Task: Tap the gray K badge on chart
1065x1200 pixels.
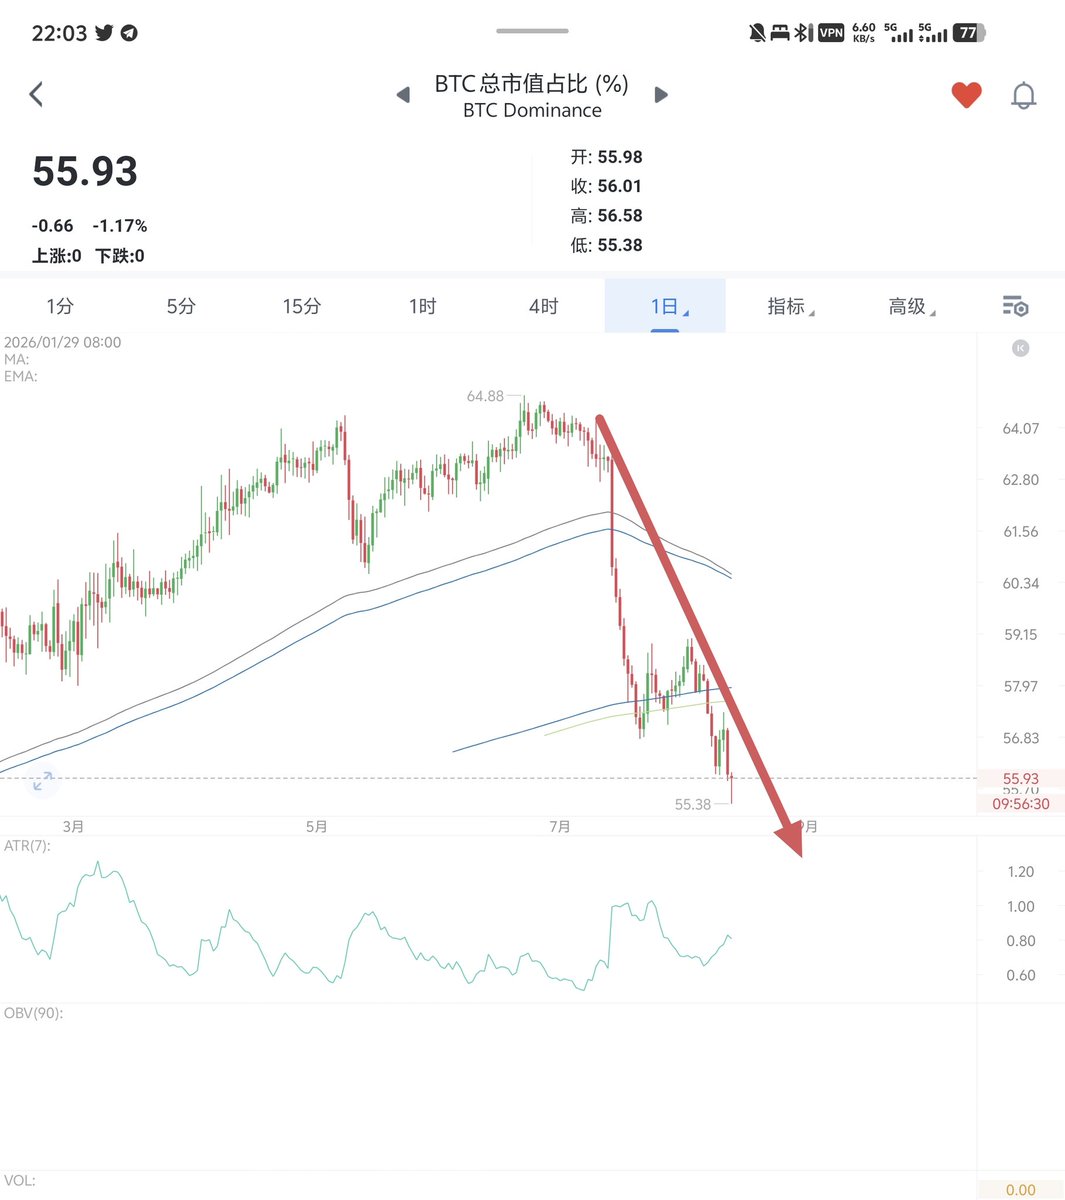Action: click(x=1020, y=348)
